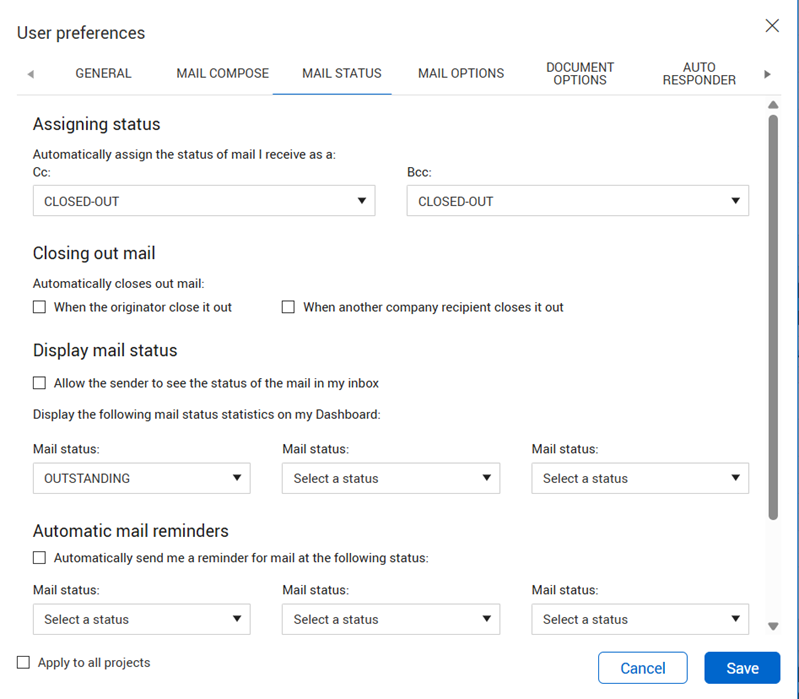Enable closing out when the originator closes it out
Screen dimensions: 799x699
40,307
